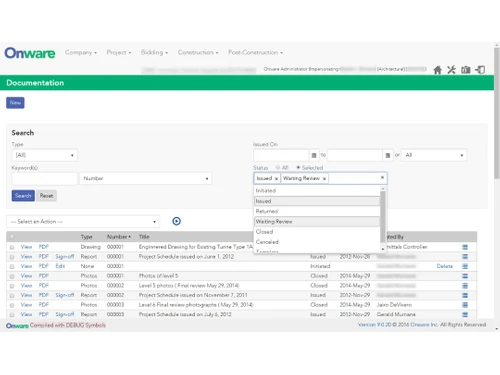500x375 pixels.
Task: Check the Drawing 000001 row checkbox
Action: tap(12, 247)
